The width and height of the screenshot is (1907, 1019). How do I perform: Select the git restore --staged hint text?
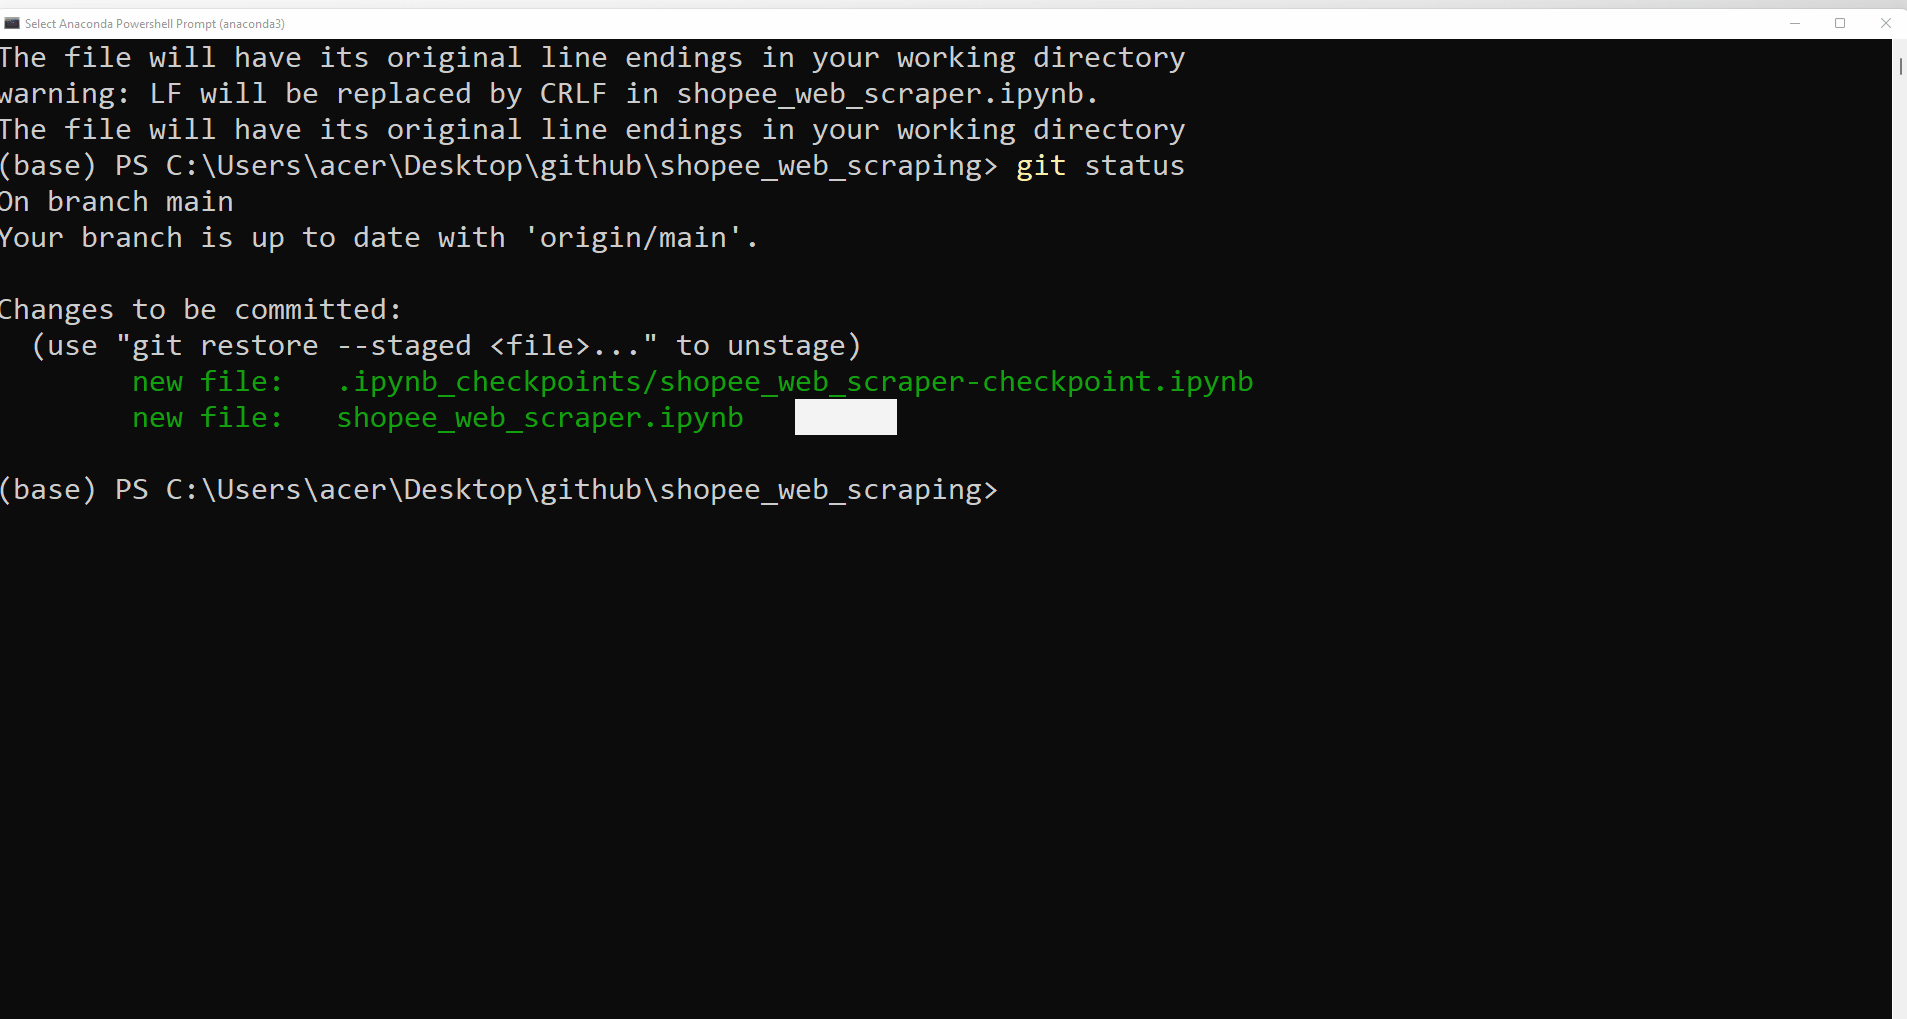(x=445, y=345)
